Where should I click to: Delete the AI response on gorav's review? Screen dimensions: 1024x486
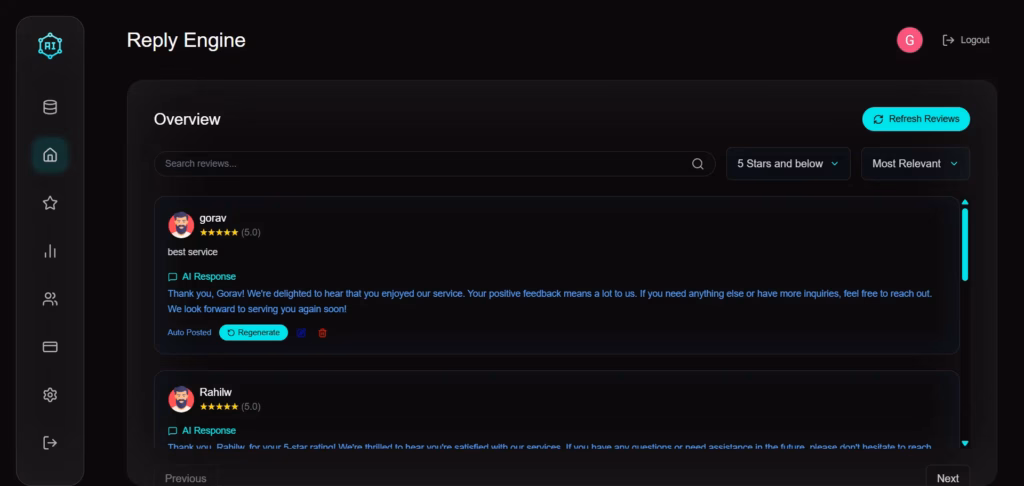[322, 333]
